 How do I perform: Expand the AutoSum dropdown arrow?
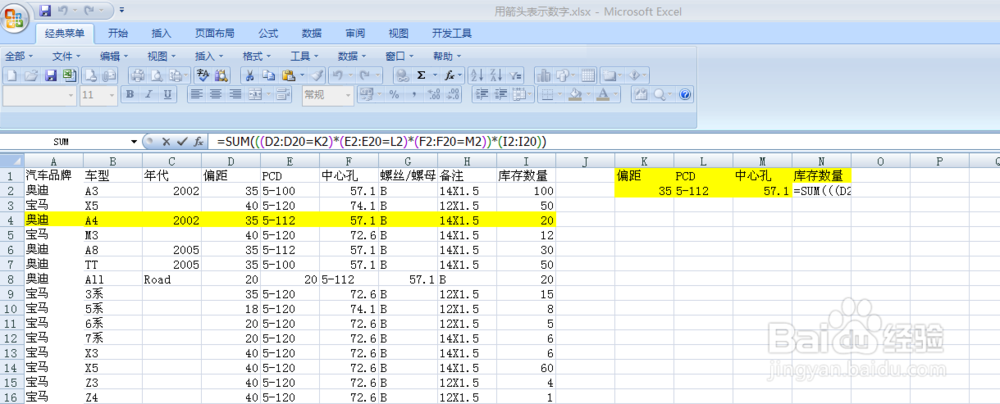point(435,75)
